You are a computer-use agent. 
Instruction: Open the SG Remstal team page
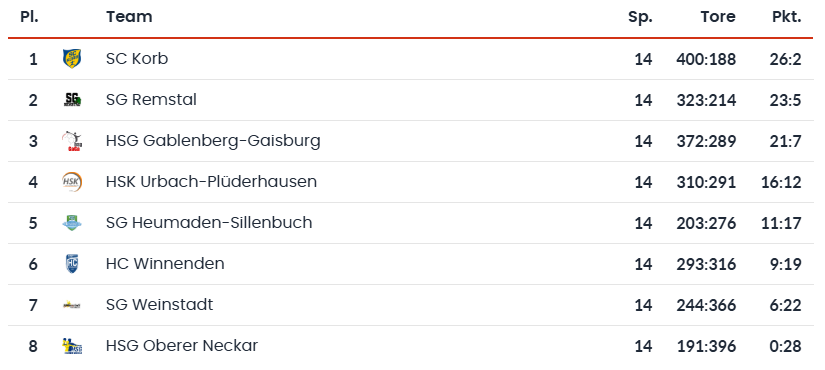[x=151, y=99]
